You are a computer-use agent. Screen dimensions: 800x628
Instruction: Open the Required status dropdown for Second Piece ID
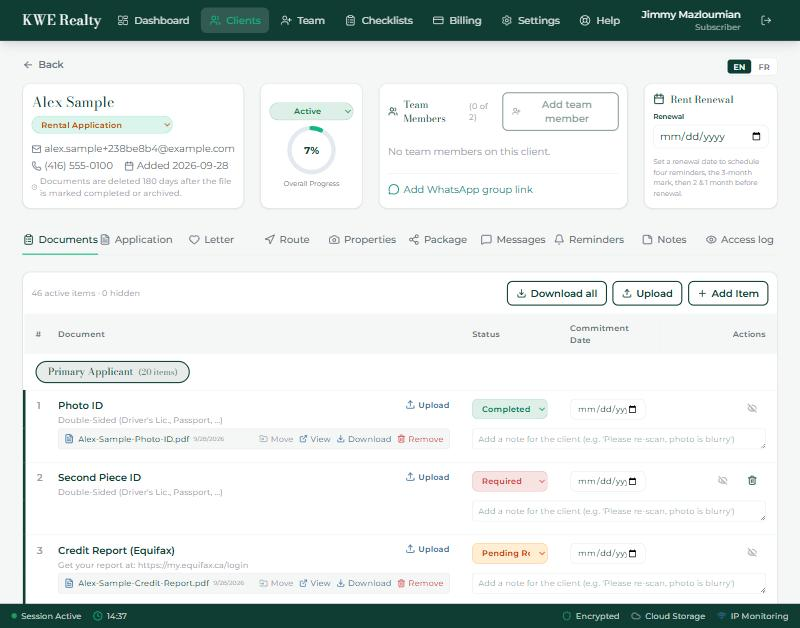(510, 481)
